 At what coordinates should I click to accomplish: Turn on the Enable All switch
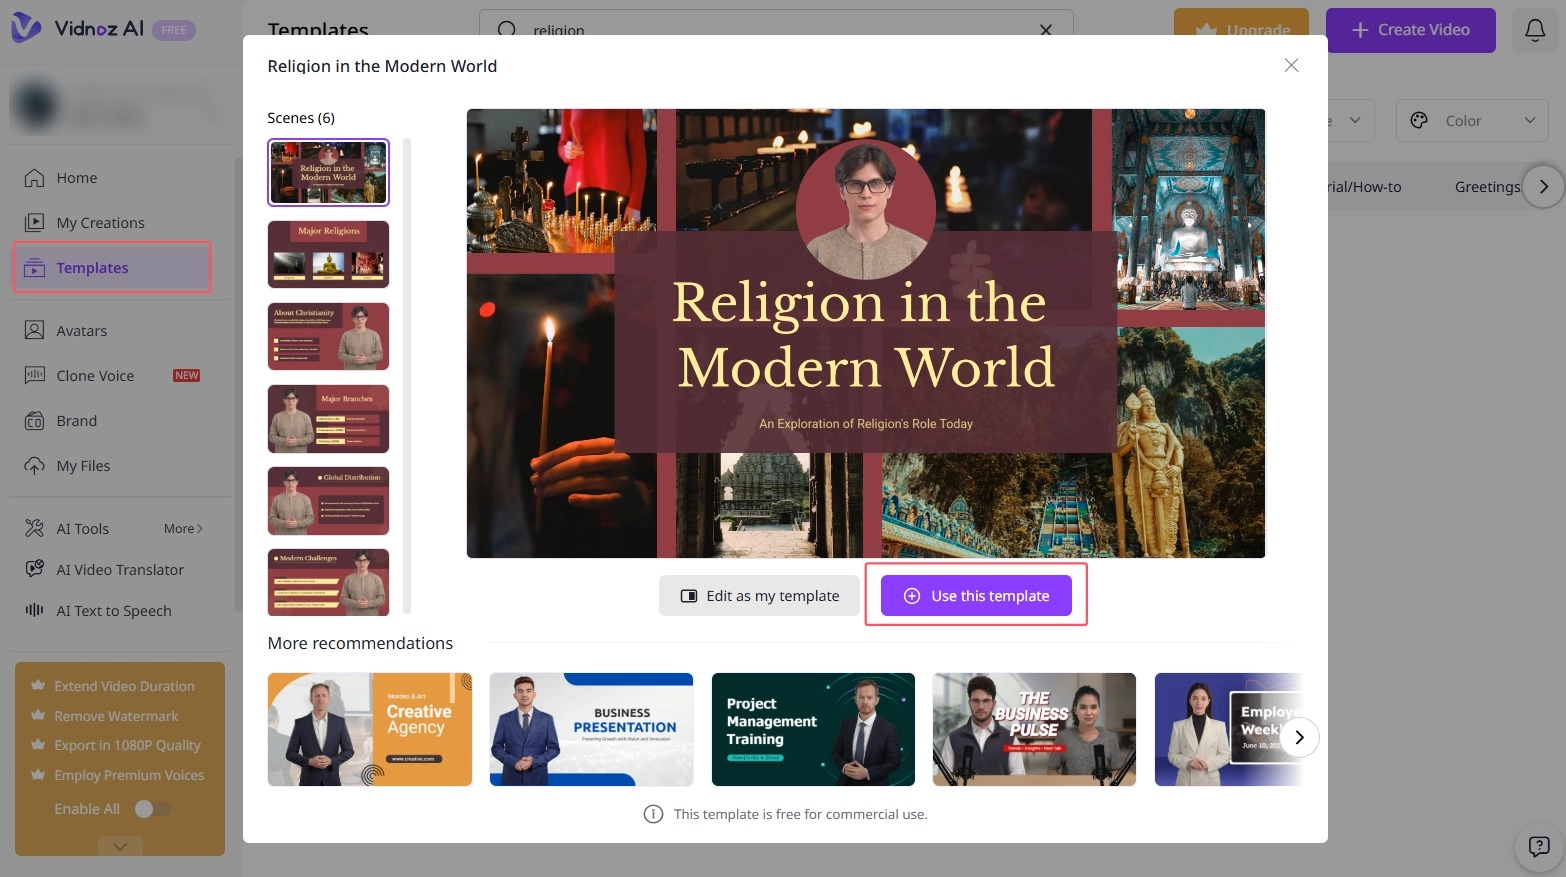[154, 808]
